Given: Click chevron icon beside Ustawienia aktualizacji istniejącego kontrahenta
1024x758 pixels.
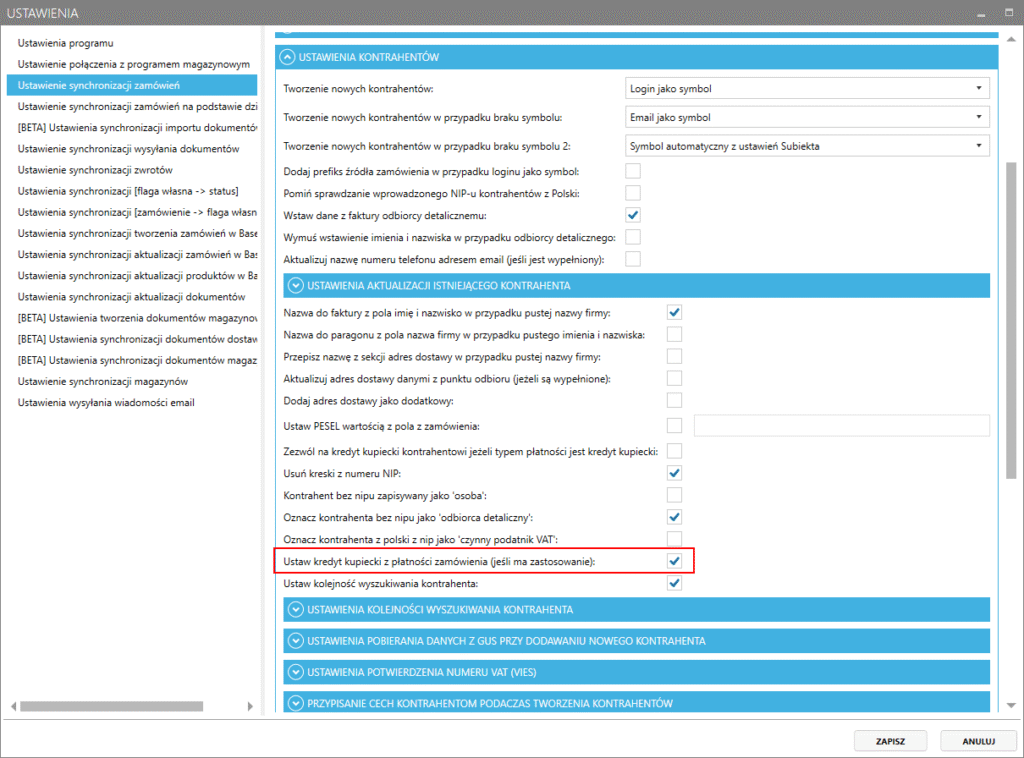Looking at the screenshot, I should pos(294,286).
